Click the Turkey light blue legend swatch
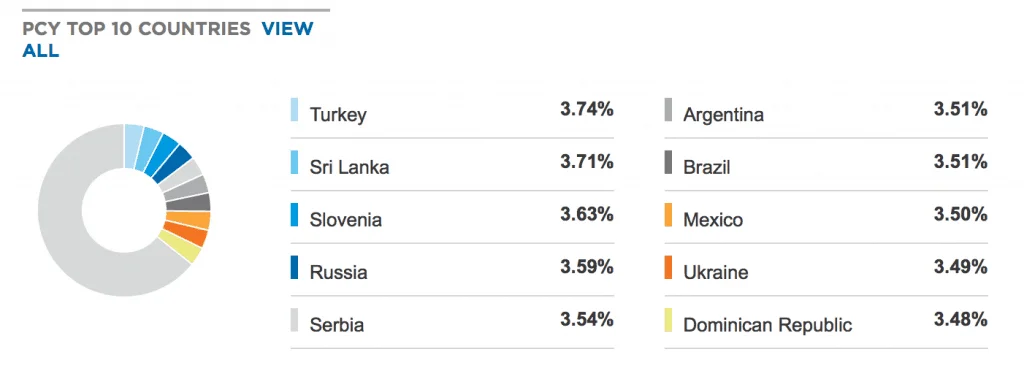The height and width of the screenshot is (371, 1024). coord(295,110)
